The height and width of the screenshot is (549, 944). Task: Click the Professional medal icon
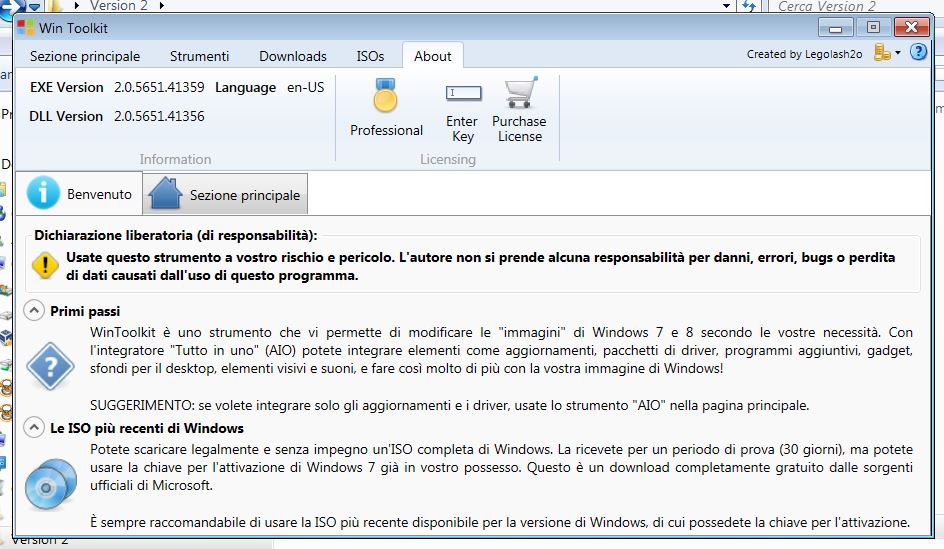click(385, 98)
